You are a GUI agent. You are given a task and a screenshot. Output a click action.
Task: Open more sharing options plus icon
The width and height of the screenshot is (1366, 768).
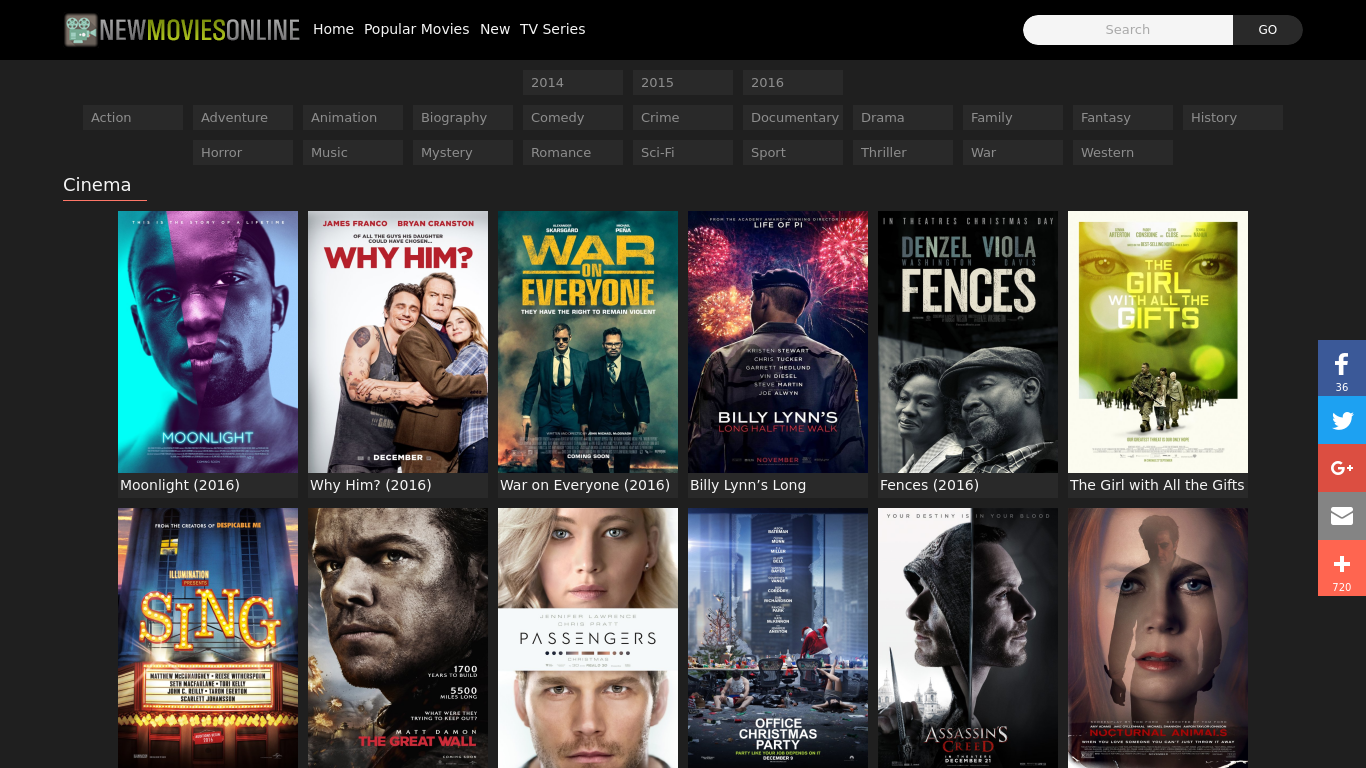1342,567
